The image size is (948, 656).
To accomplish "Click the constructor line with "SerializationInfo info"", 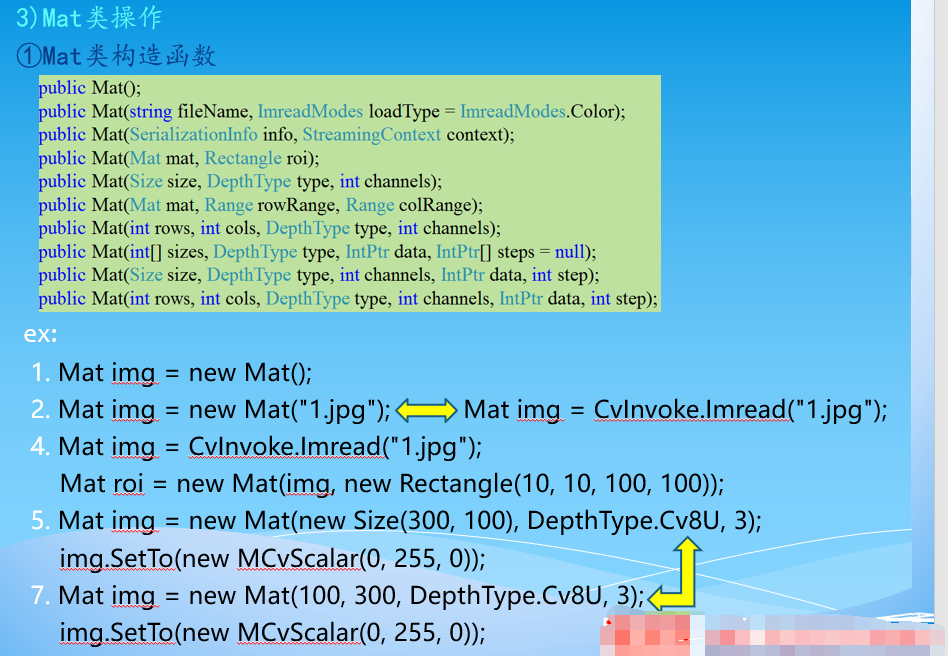I will click(x=276, y=134).
